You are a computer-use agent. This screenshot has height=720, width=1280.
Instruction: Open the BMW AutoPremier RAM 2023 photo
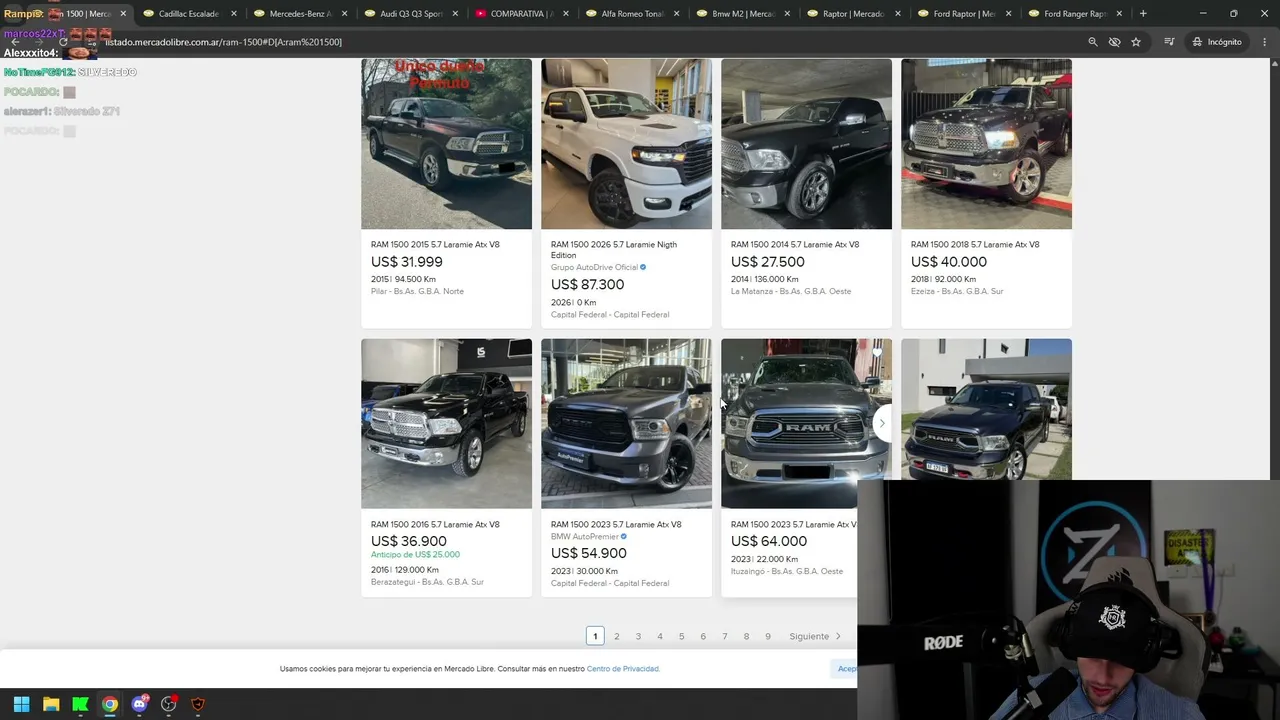click(627, 424)
